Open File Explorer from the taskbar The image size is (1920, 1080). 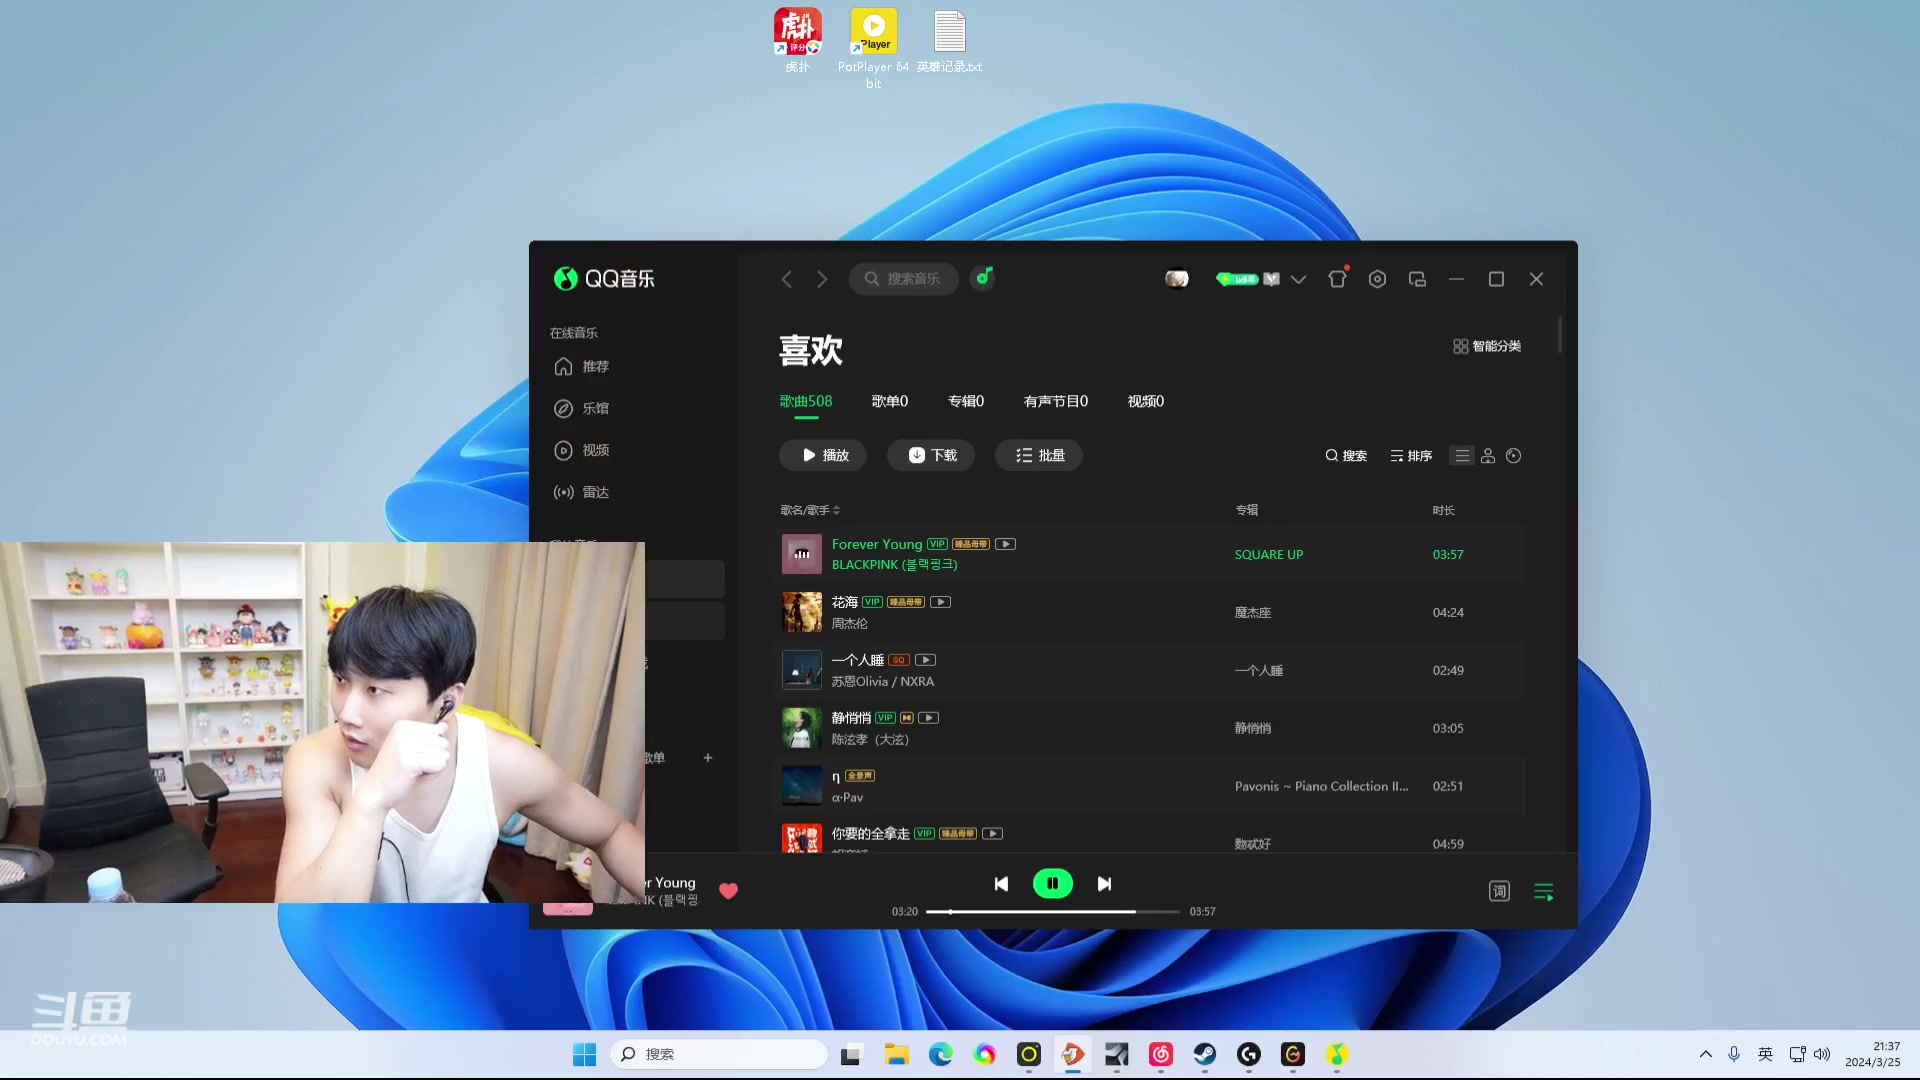tap(896, 1054)
